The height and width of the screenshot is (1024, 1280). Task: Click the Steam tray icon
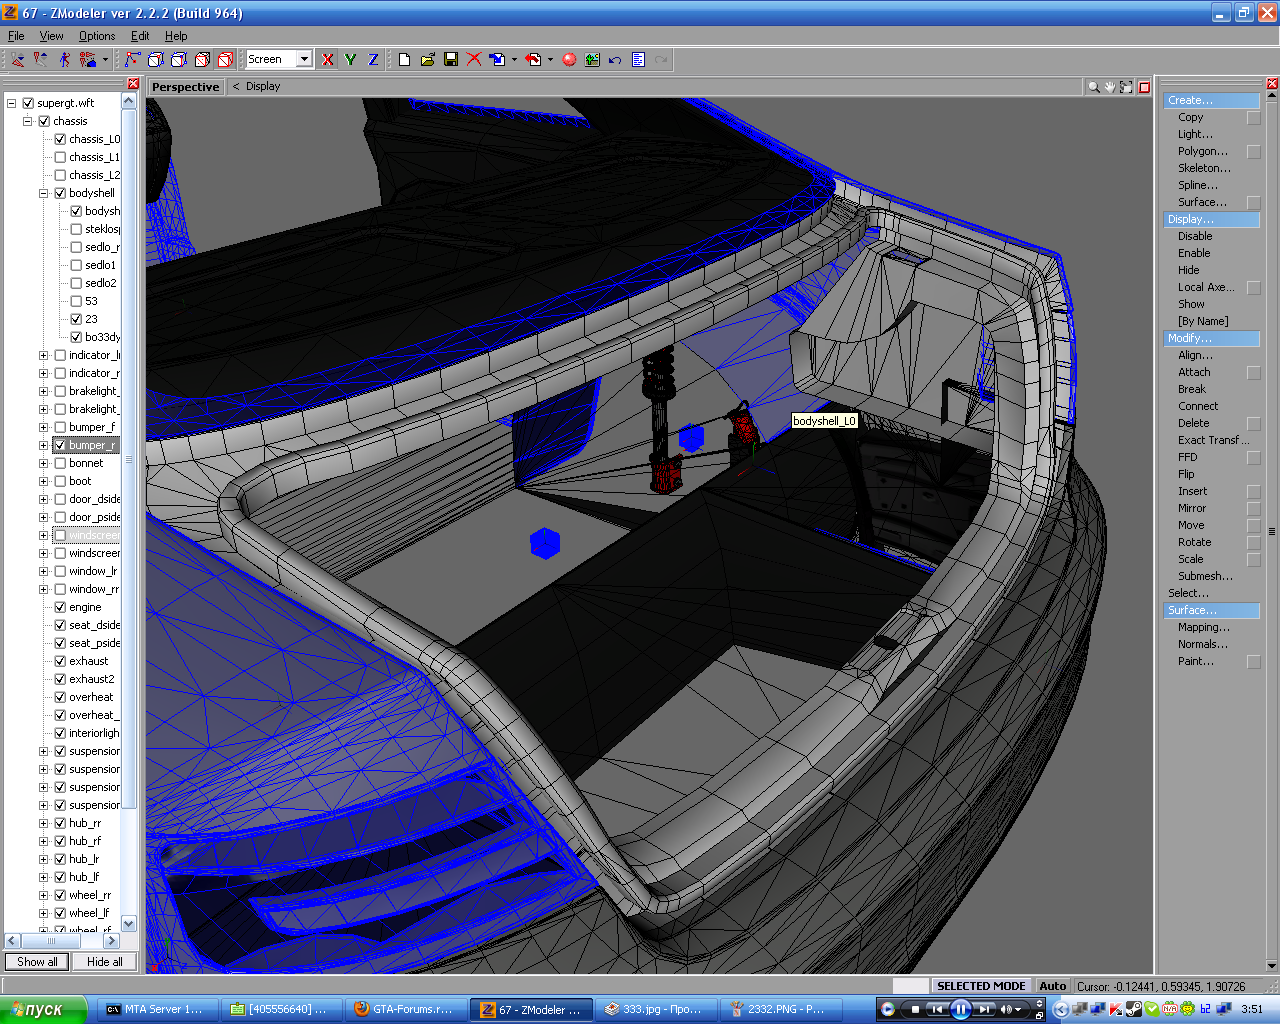point(1133,1009)
